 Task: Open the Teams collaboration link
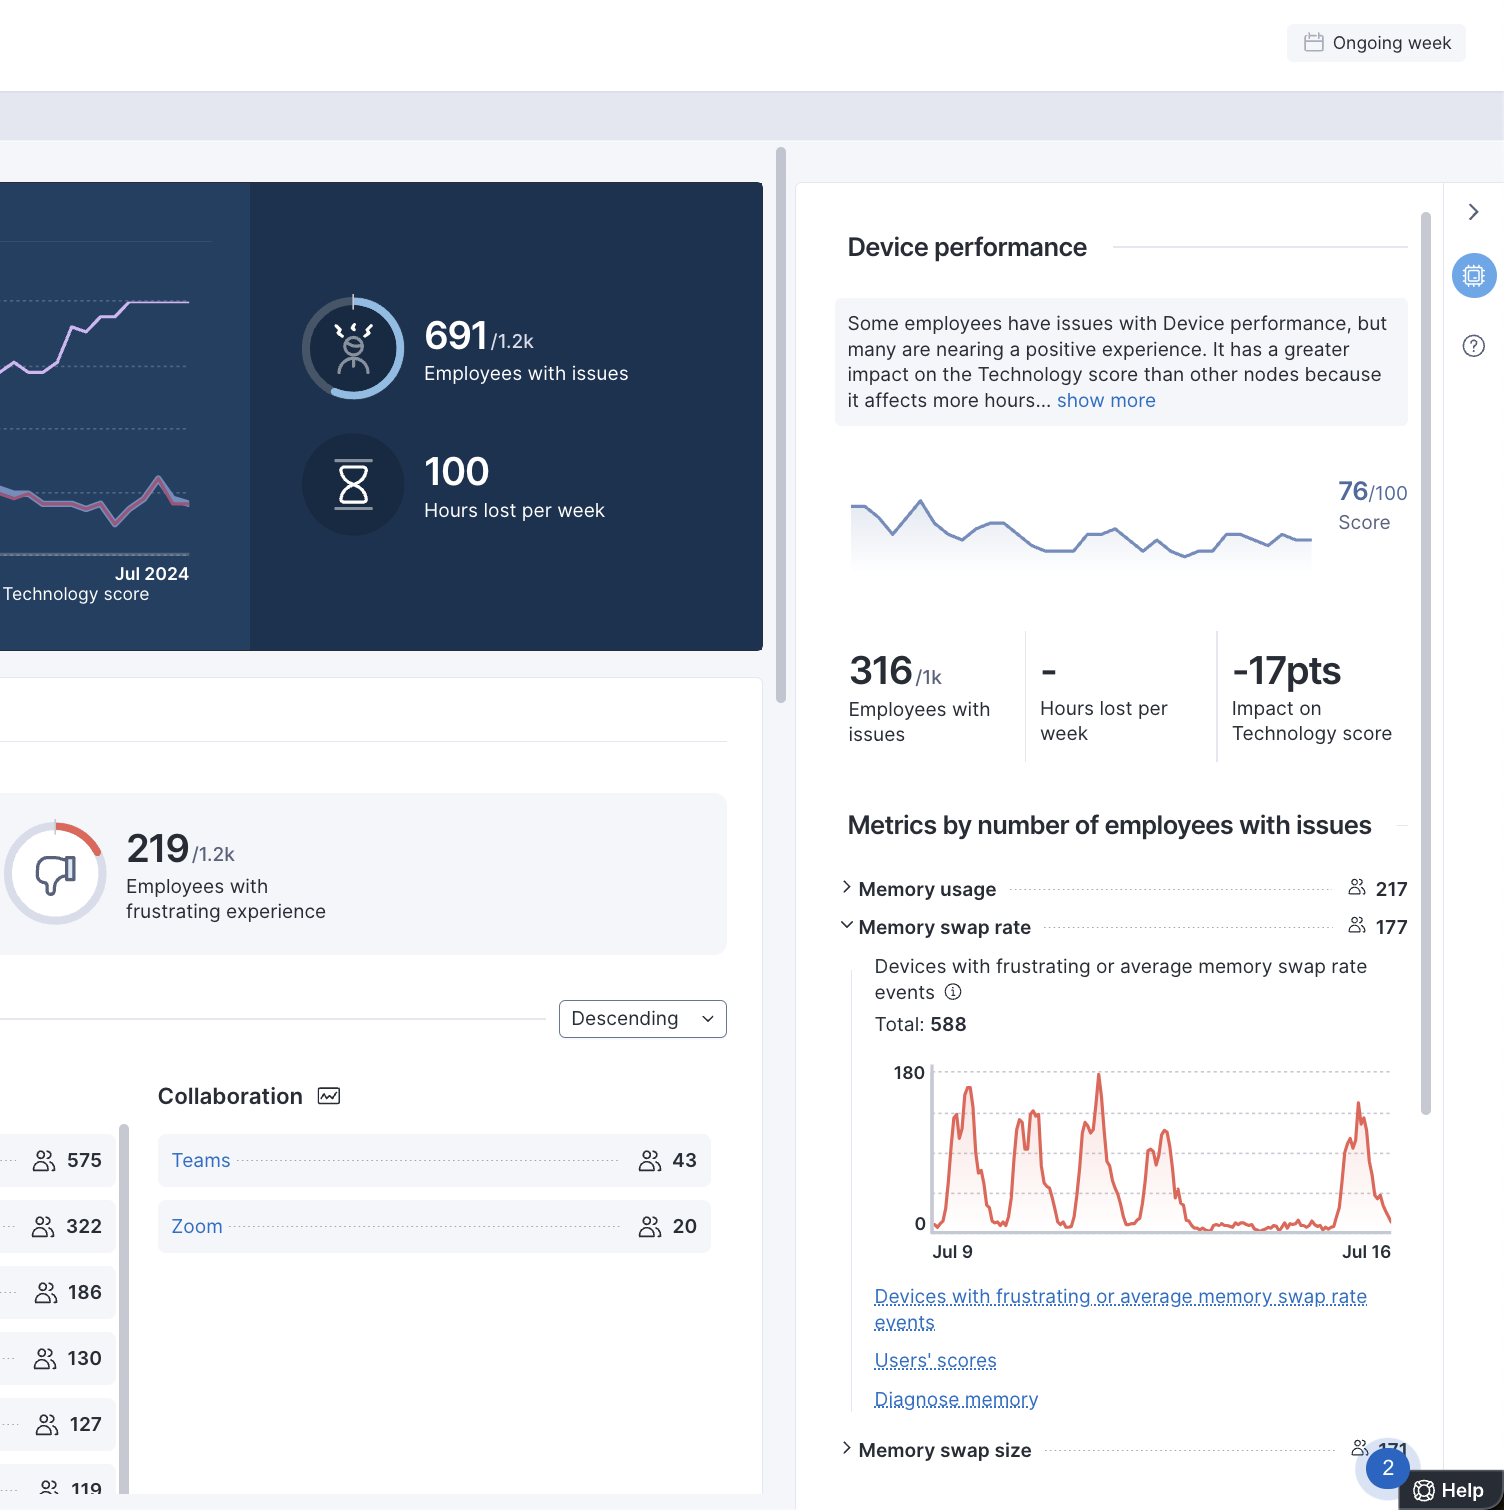tap(201, 1160)
